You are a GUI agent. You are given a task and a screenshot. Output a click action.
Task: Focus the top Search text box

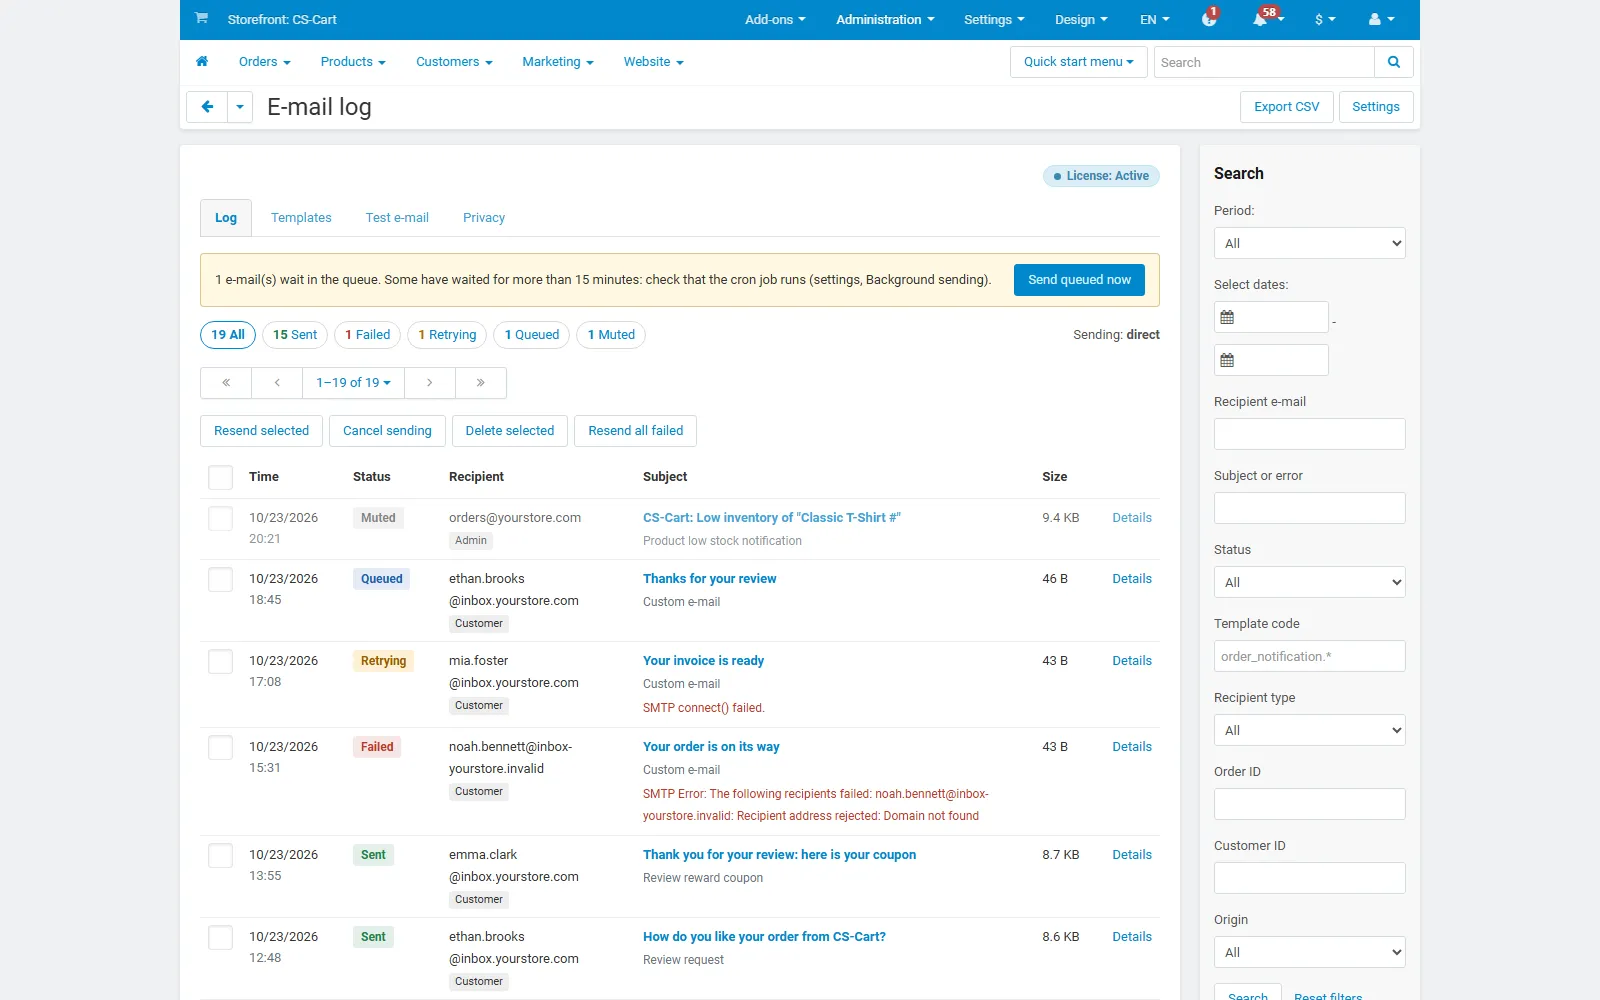1264,62
